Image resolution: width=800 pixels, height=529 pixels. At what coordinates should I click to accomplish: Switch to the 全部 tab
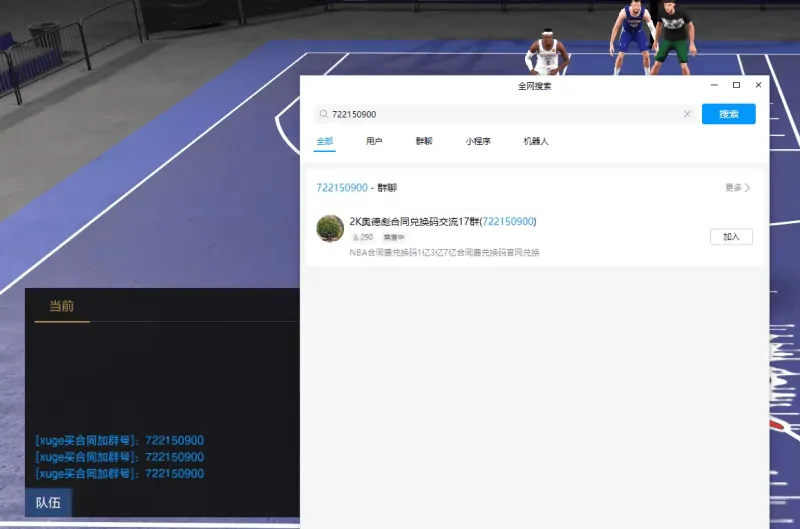pos(324,142)
